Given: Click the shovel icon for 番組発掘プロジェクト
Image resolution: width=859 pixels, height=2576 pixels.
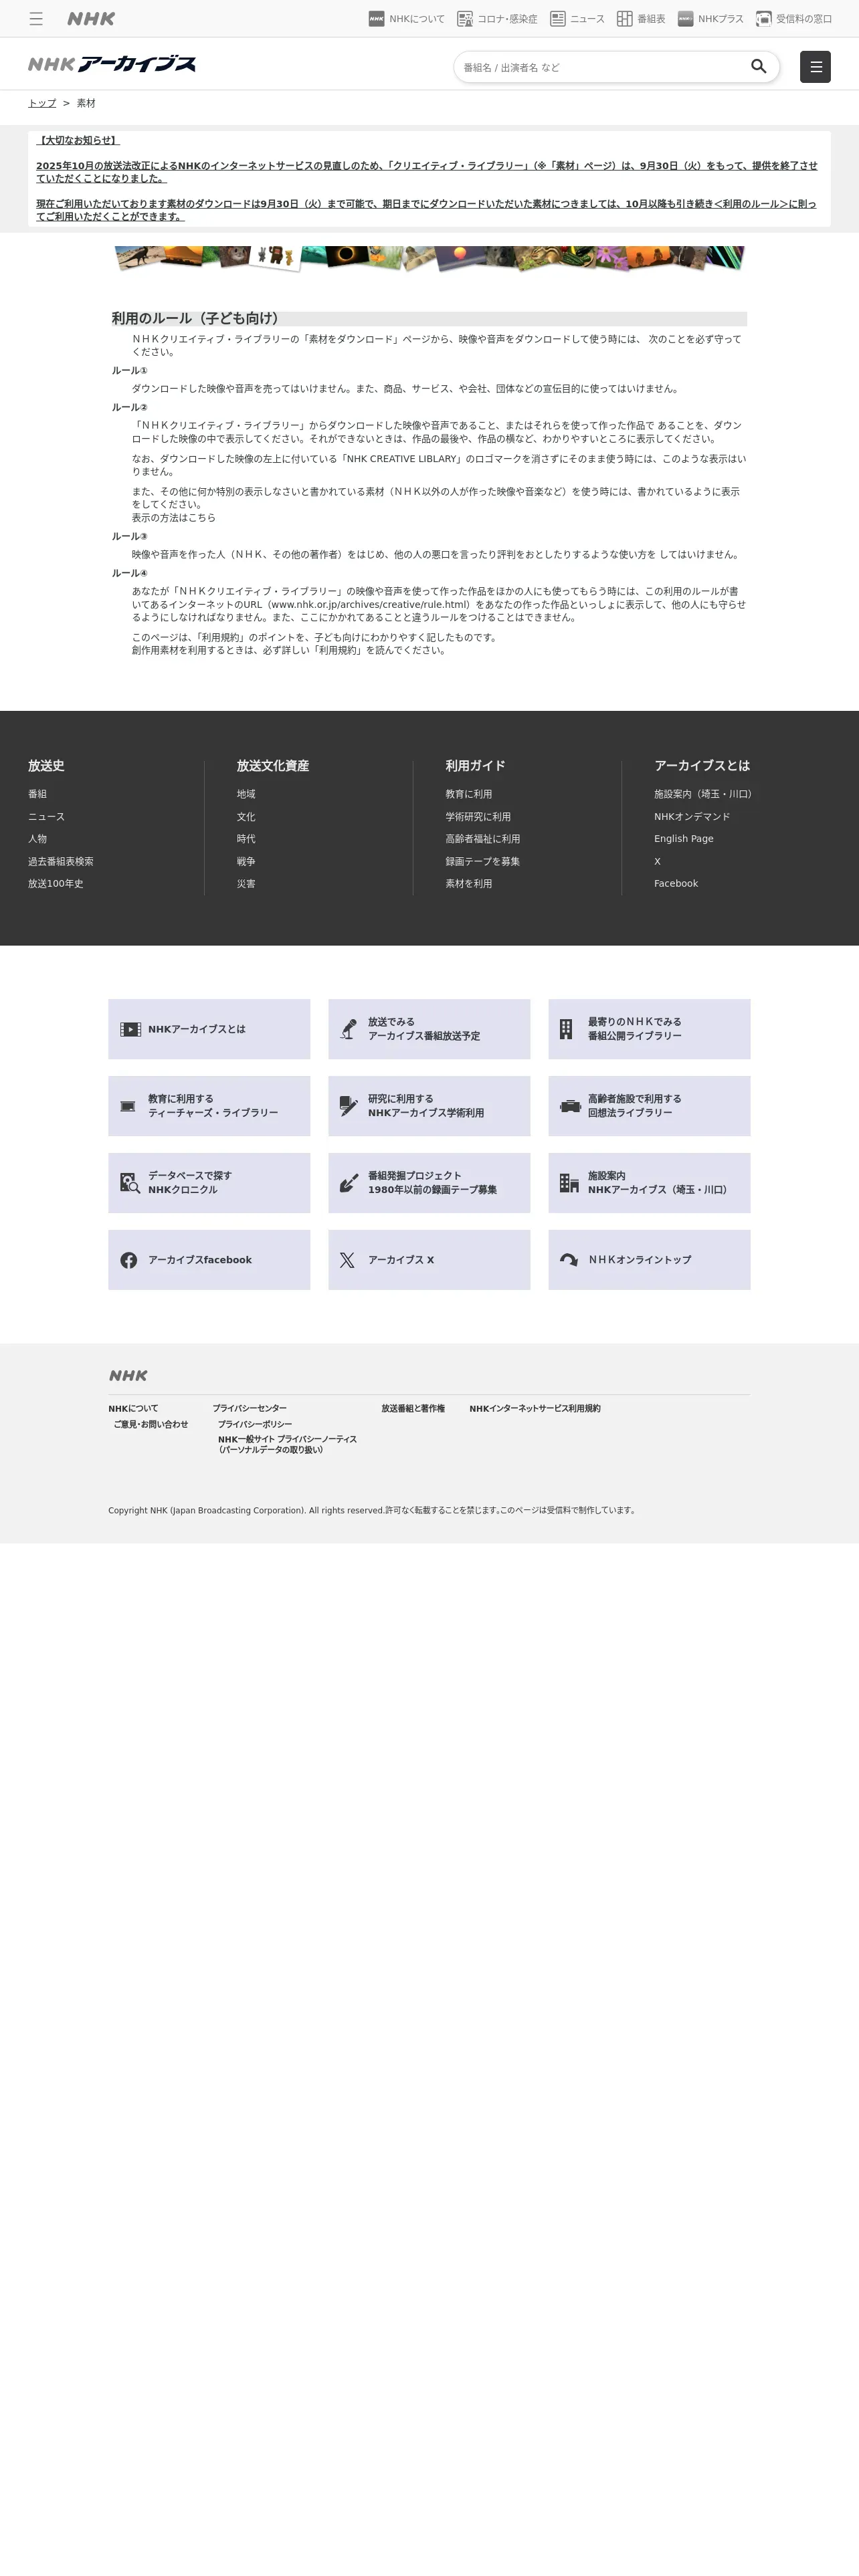Looking at the screenshot, I should pos(349,1183).
